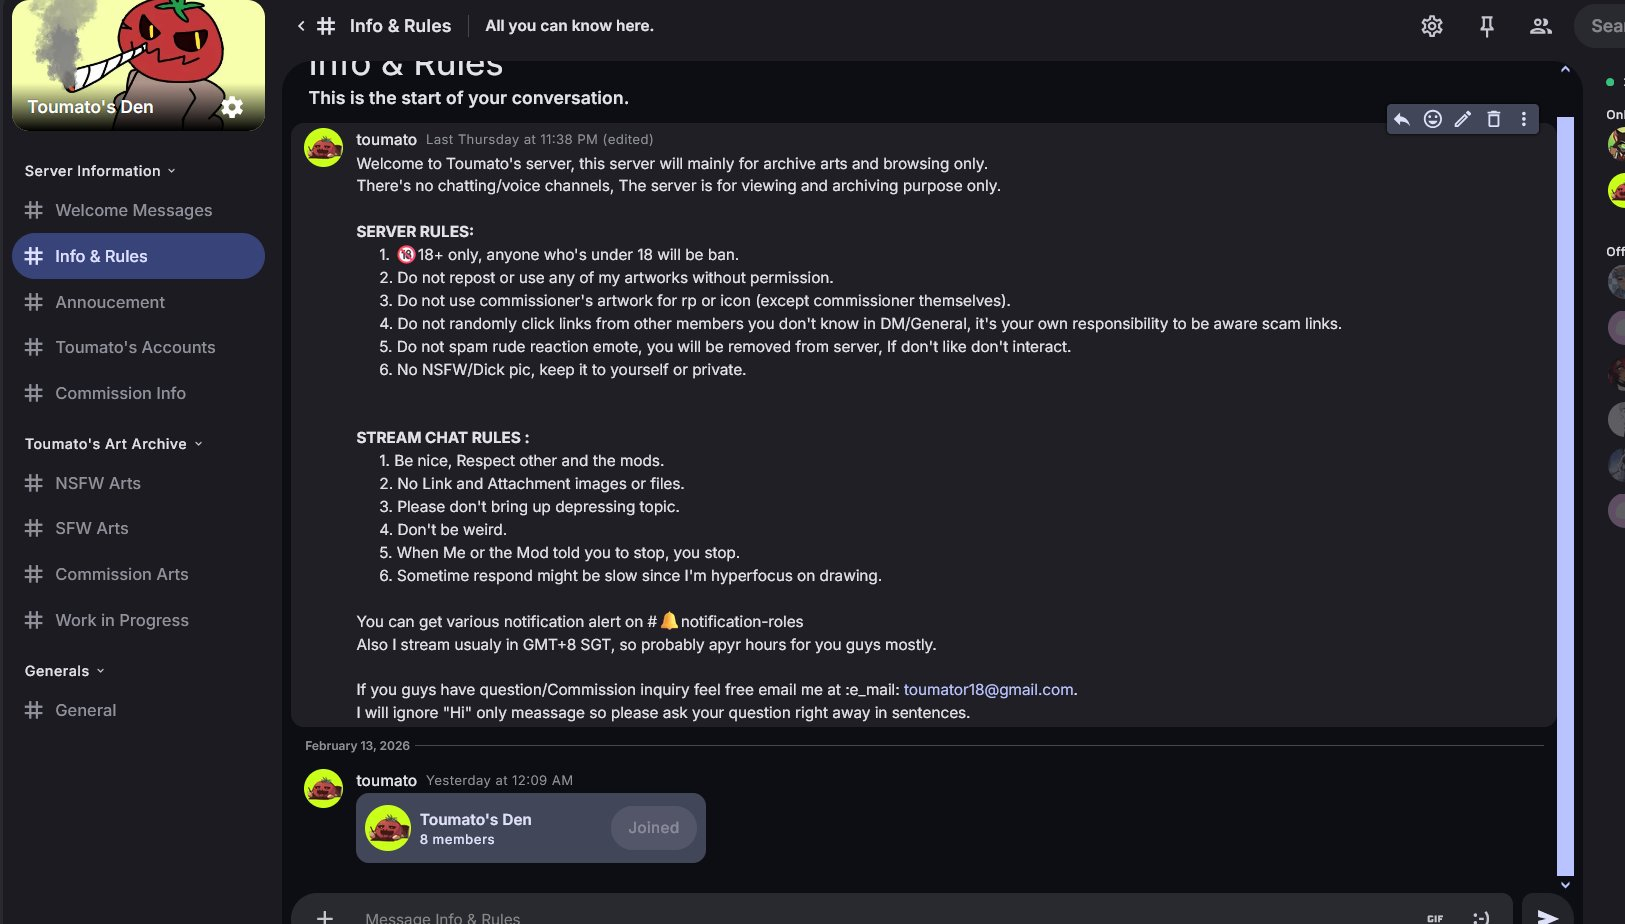
Task: Edit message with pencil icon
Action: pos(1463,119)
